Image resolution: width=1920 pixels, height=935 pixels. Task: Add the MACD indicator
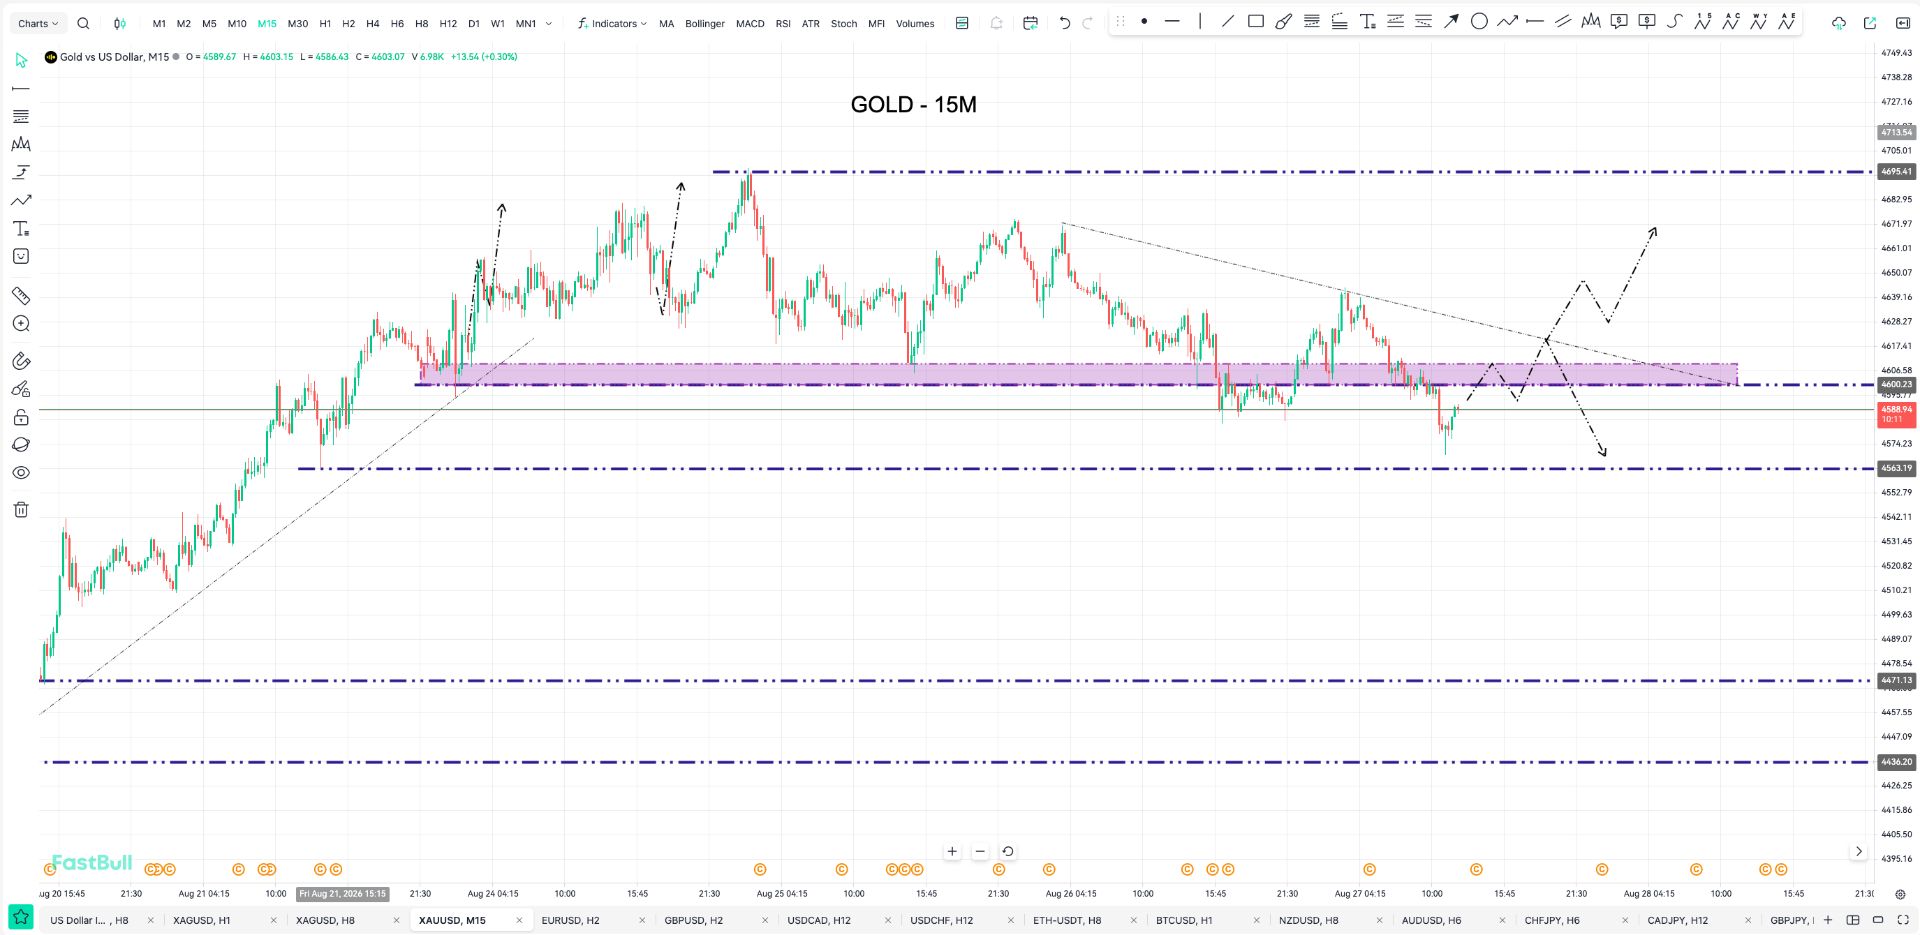(x=750, y=23)
